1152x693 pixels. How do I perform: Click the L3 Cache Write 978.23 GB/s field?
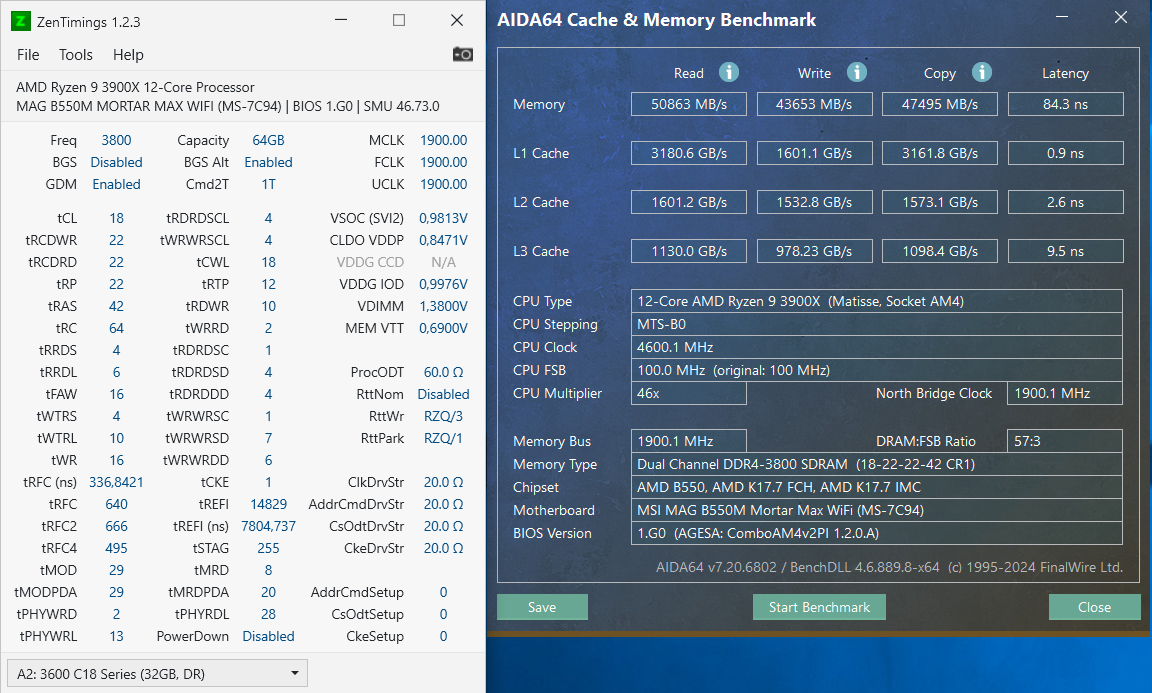point(814,251)
